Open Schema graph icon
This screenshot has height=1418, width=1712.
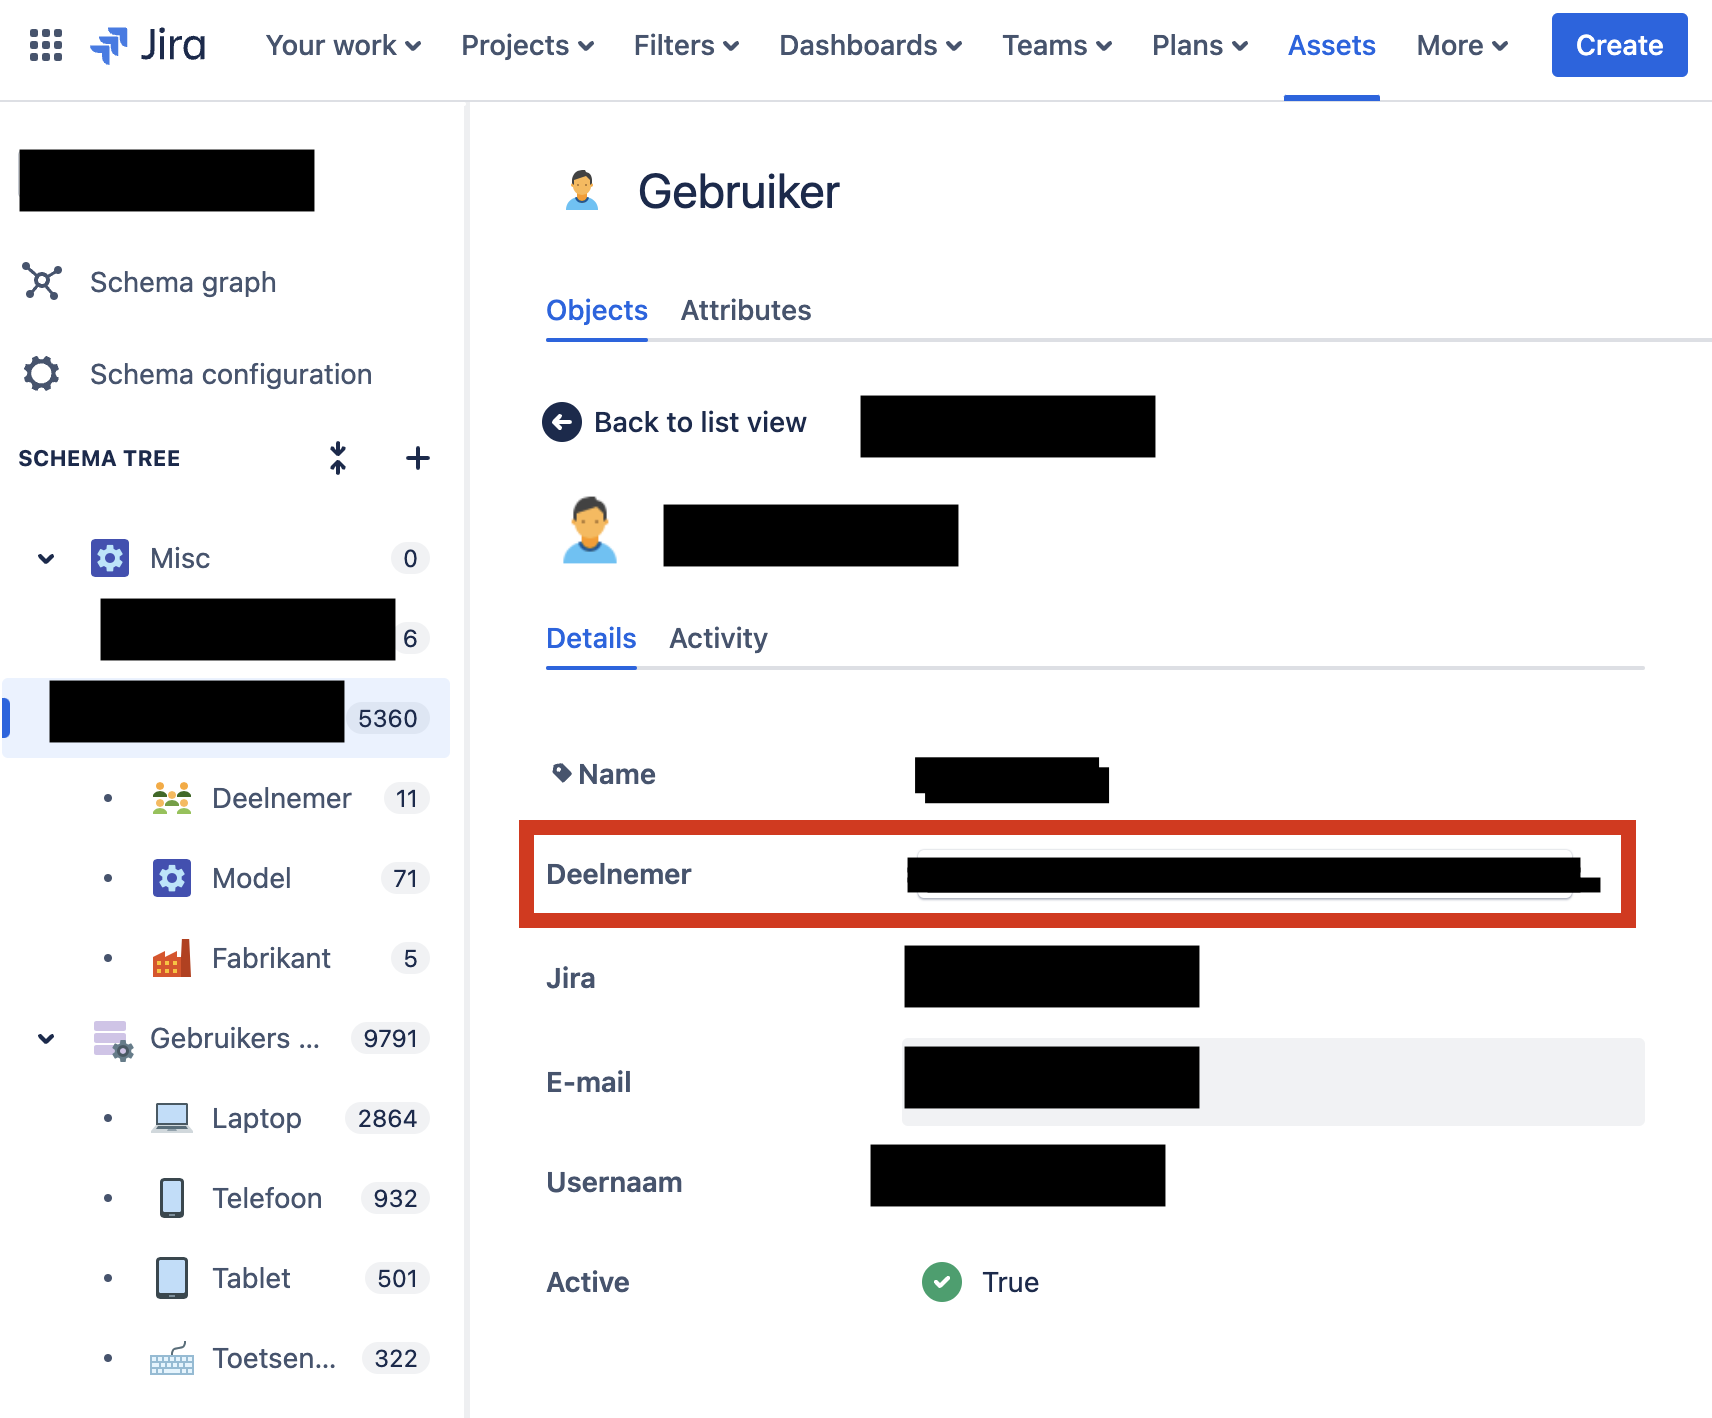(42, 282)
